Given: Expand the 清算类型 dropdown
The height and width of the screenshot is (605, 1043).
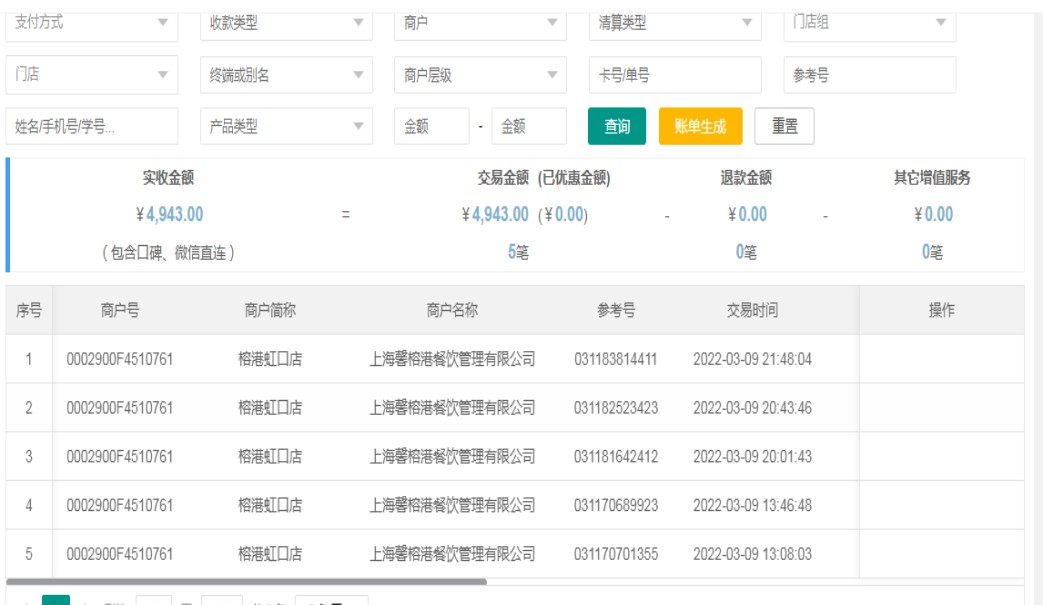Looking at the screenshot, I should tap(675, 23).
